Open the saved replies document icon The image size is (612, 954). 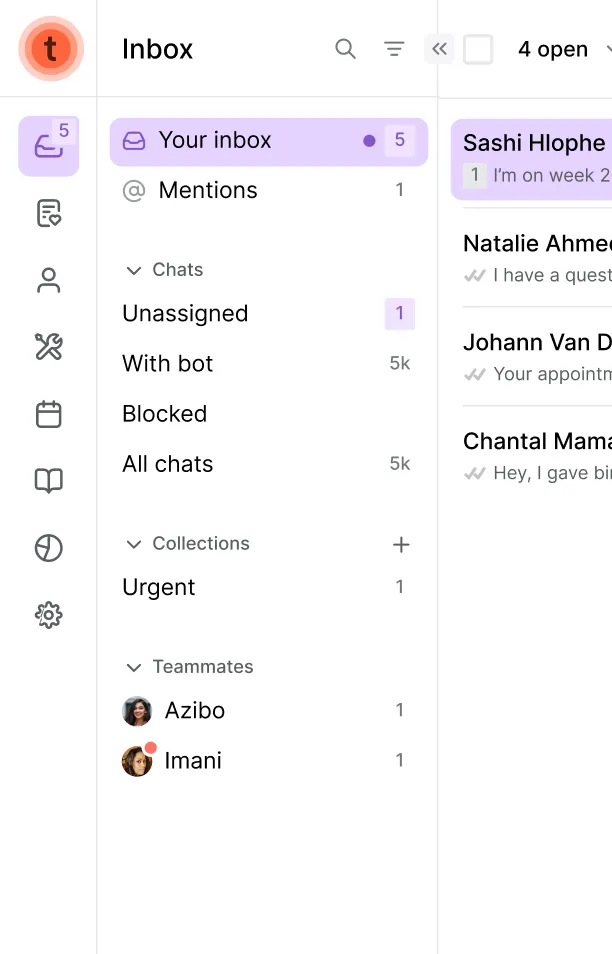[x=48, y=213]
